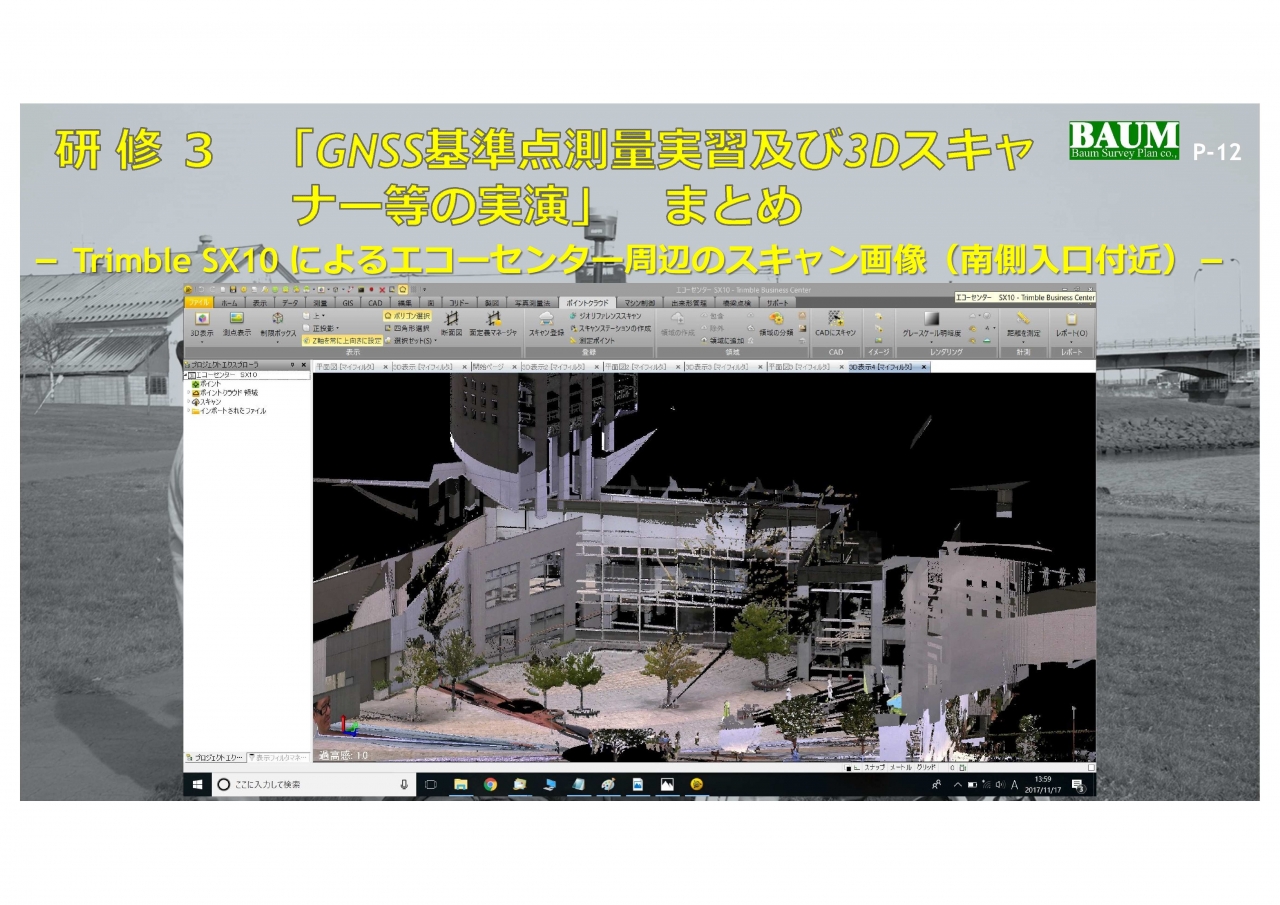Open Chrome from the Windows taskbar
The height and width of the screenshot is (905, 1280).
point(490,784)
